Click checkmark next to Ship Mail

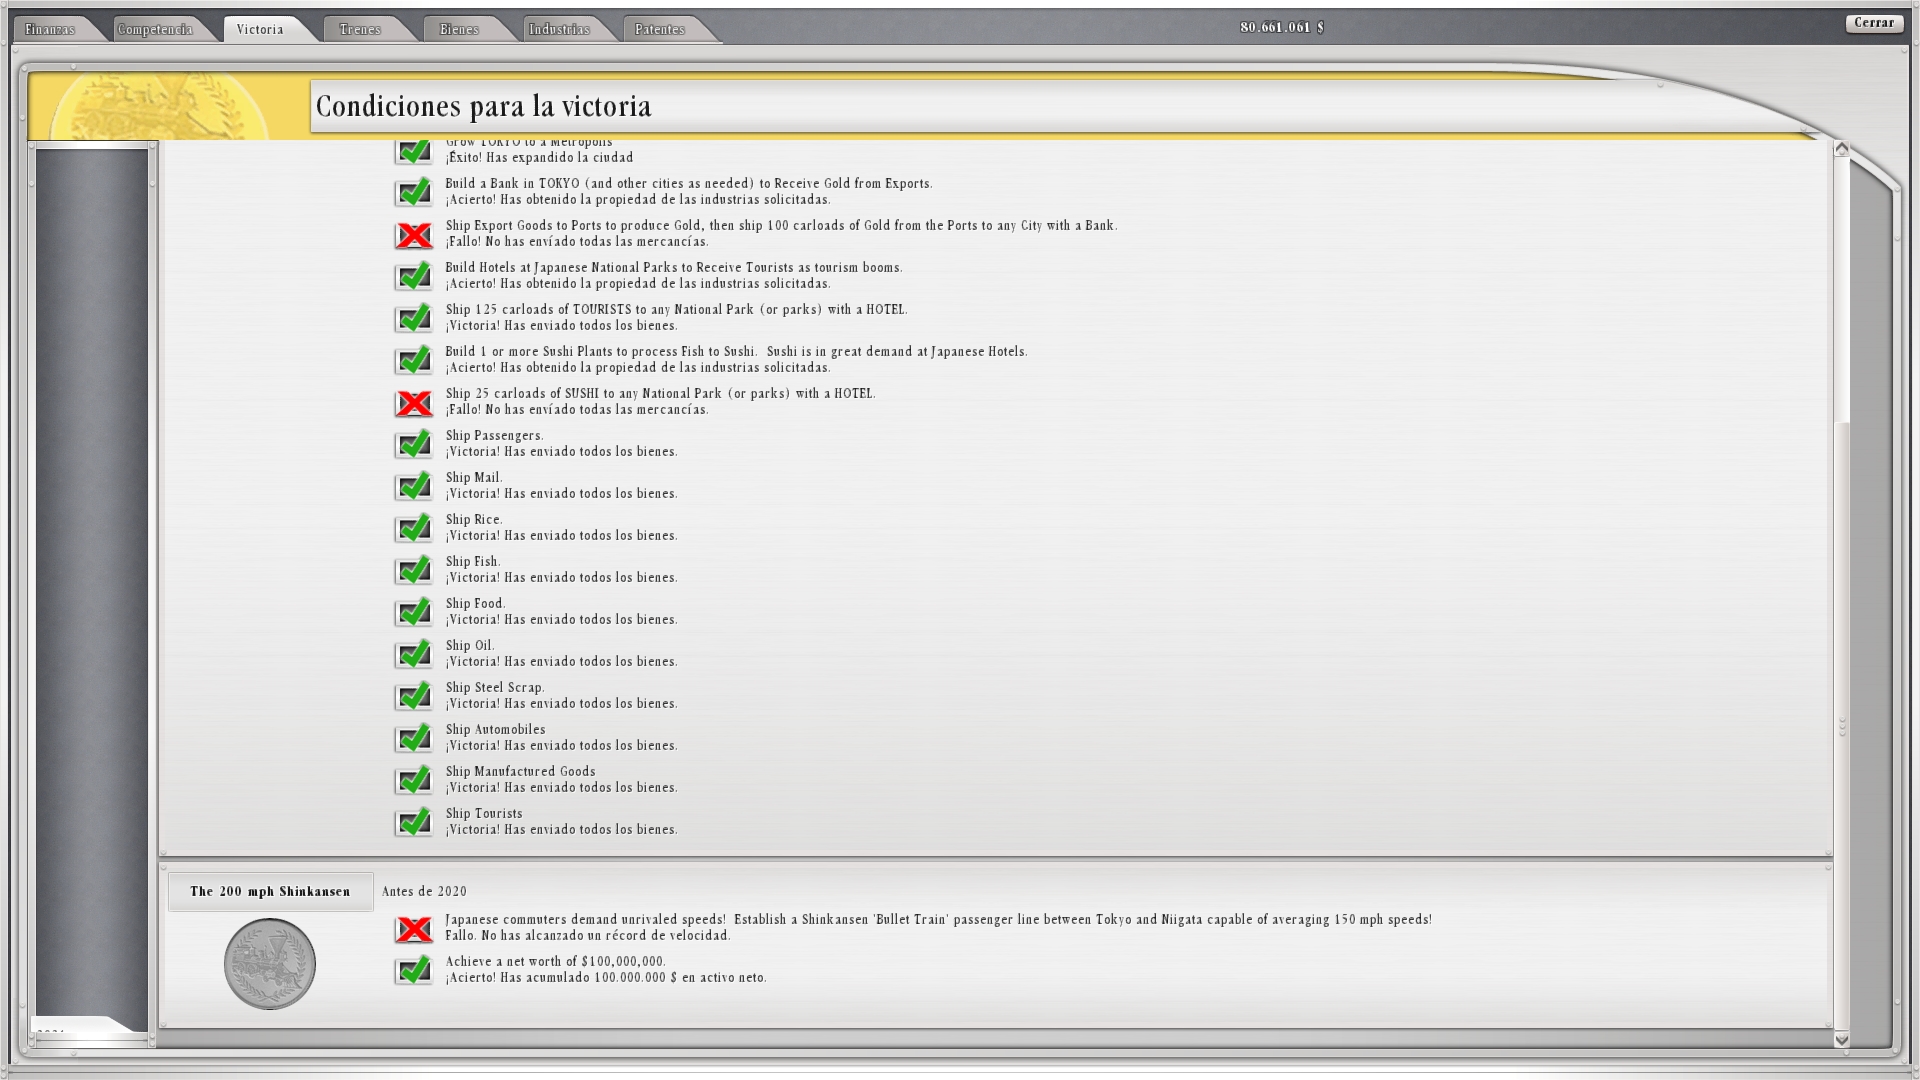[x=413, y=485]
